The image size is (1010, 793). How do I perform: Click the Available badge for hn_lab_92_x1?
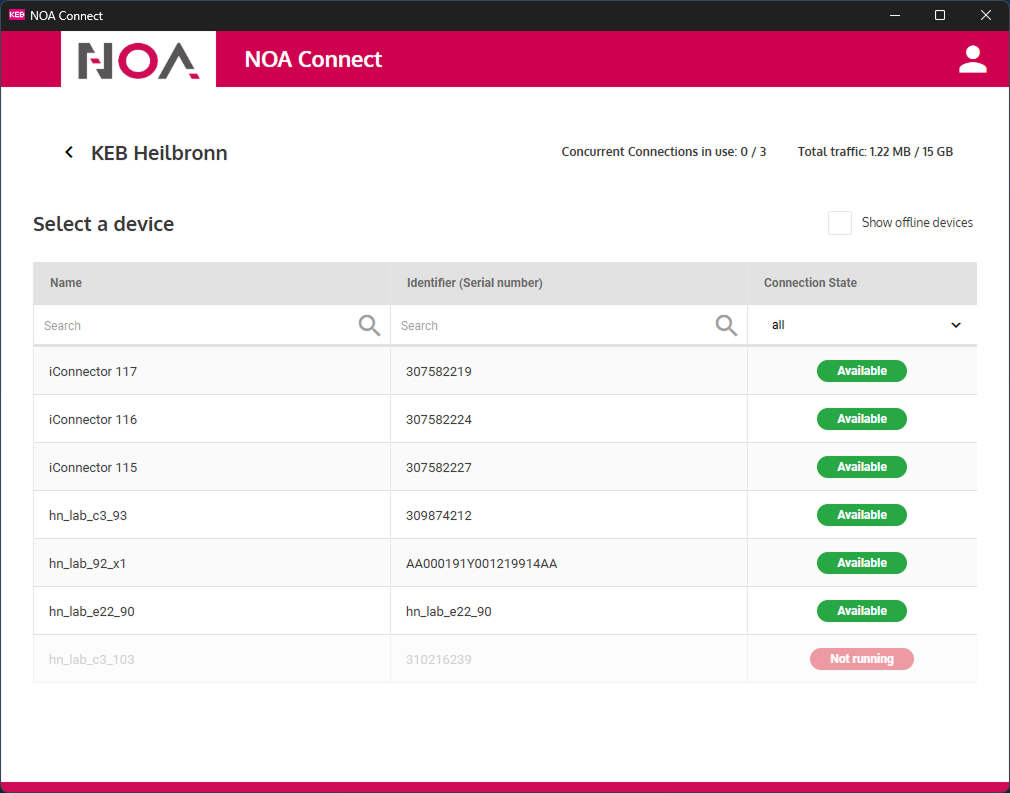click(861, 563)
